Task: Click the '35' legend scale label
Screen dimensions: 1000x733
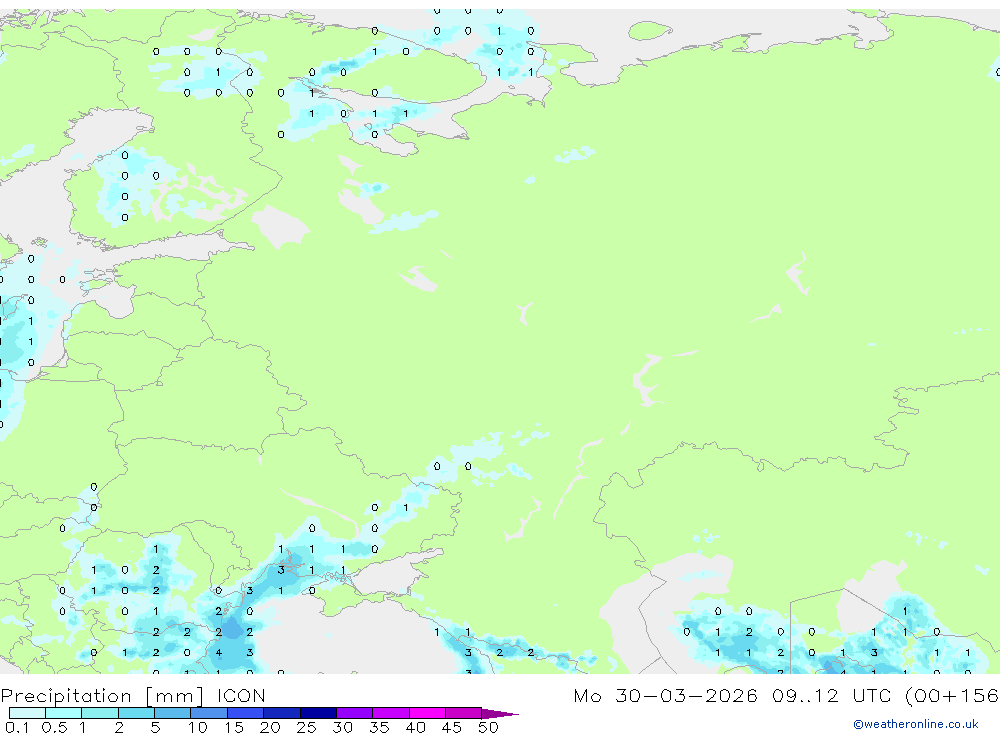Action: 379,727
